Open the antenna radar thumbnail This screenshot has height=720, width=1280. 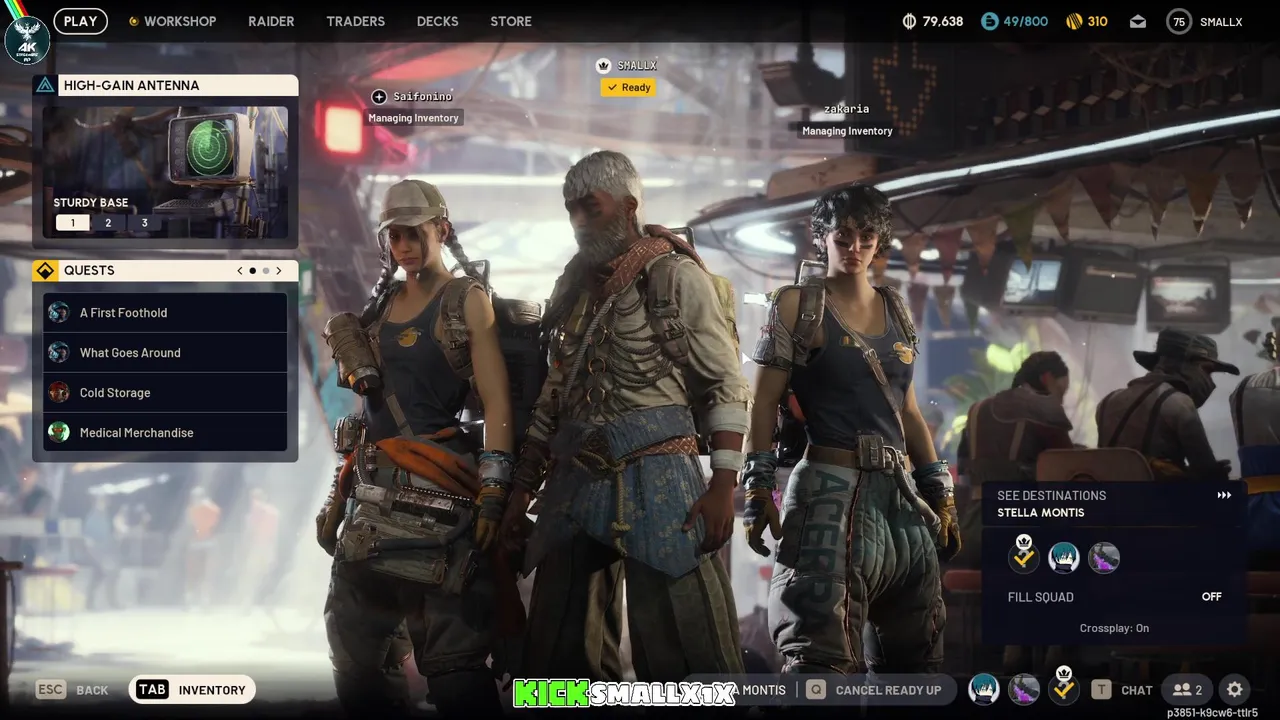tap(165, 172)
